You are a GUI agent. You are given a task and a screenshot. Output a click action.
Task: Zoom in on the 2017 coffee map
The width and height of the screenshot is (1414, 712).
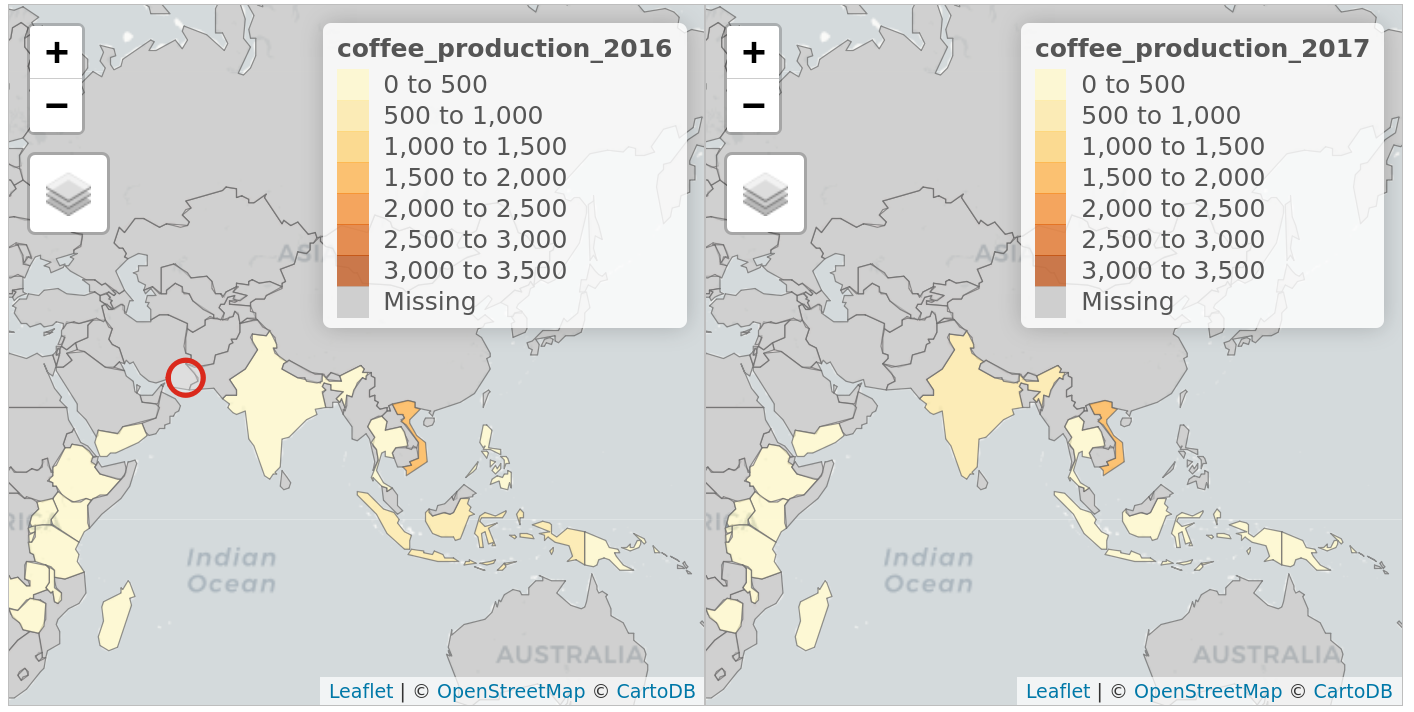753,52
